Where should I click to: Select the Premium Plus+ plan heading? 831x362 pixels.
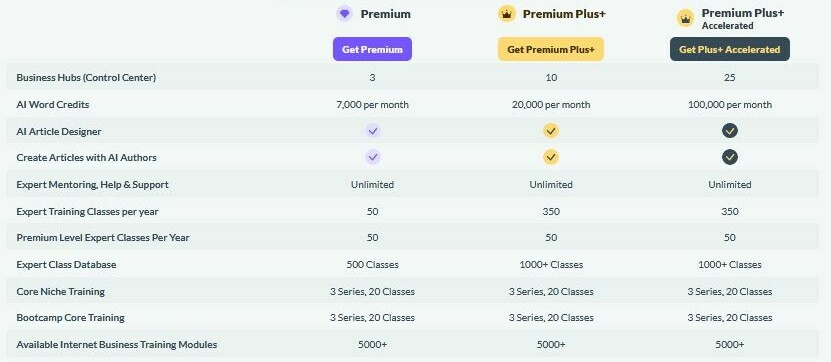click(564, 14)
